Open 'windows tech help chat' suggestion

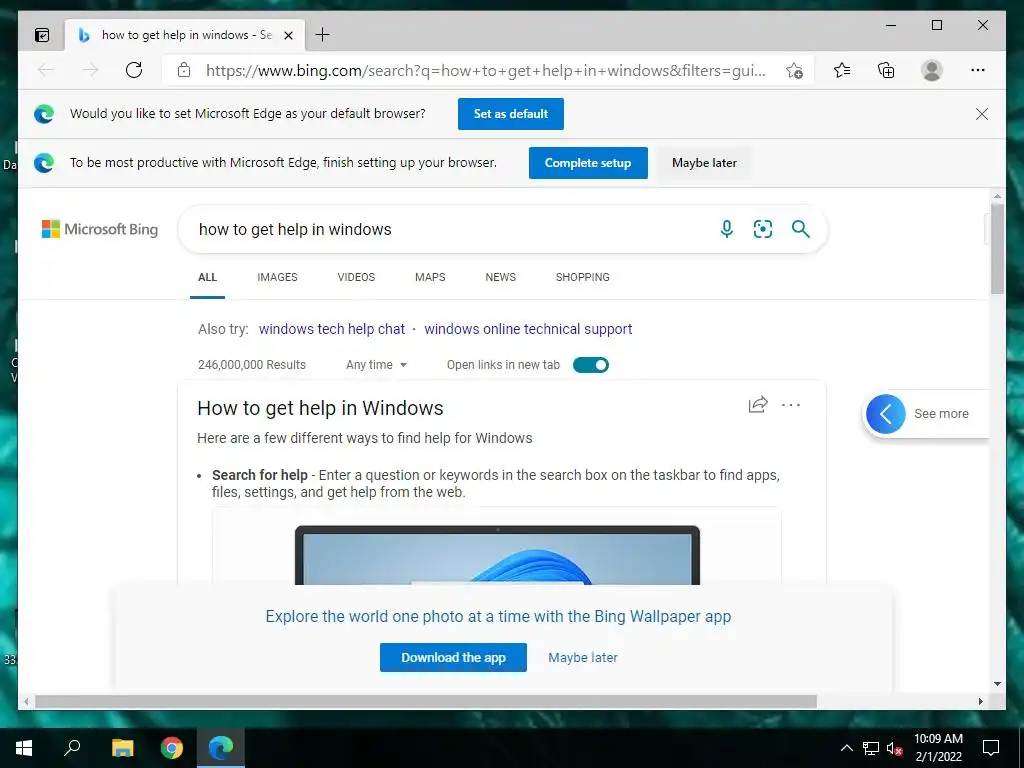pos(332,329)
